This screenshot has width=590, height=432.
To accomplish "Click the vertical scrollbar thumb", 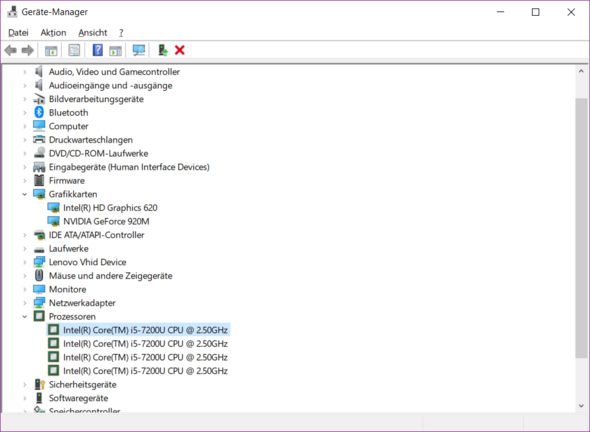I will pyautogui.click(x=581, y=228).
